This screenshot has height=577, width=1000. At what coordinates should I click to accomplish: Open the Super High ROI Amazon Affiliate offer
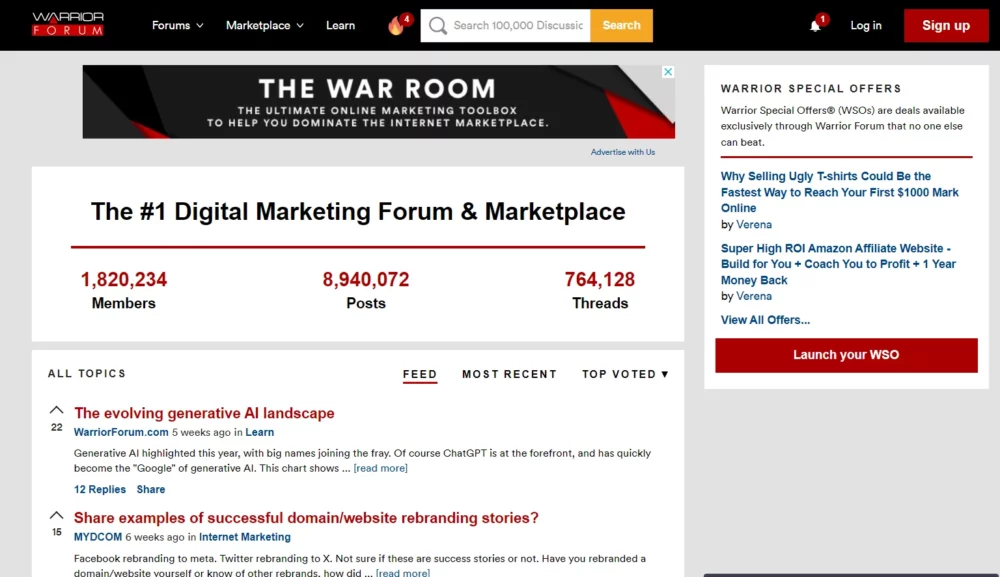tap(838, 264)
